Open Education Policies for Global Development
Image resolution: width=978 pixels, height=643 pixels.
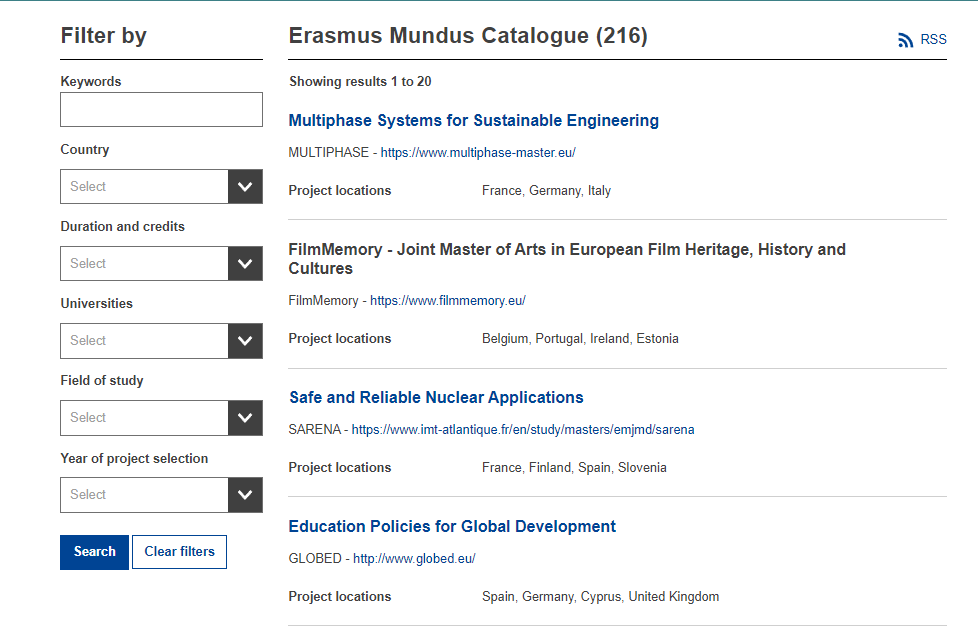pyautogui.click(x=452, y=526)
